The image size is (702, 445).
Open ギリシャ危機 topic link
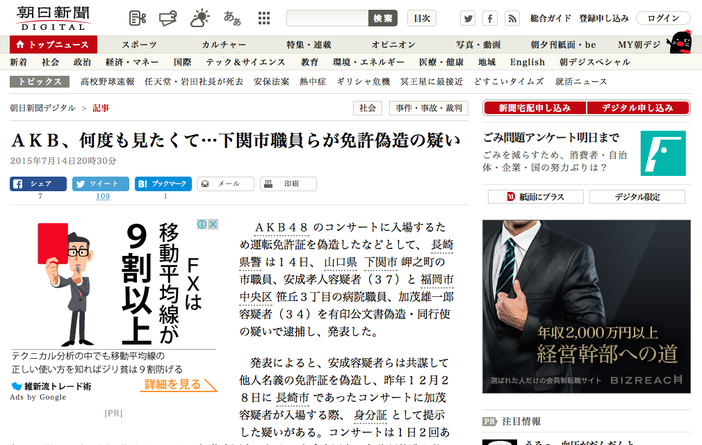(363, 81)
